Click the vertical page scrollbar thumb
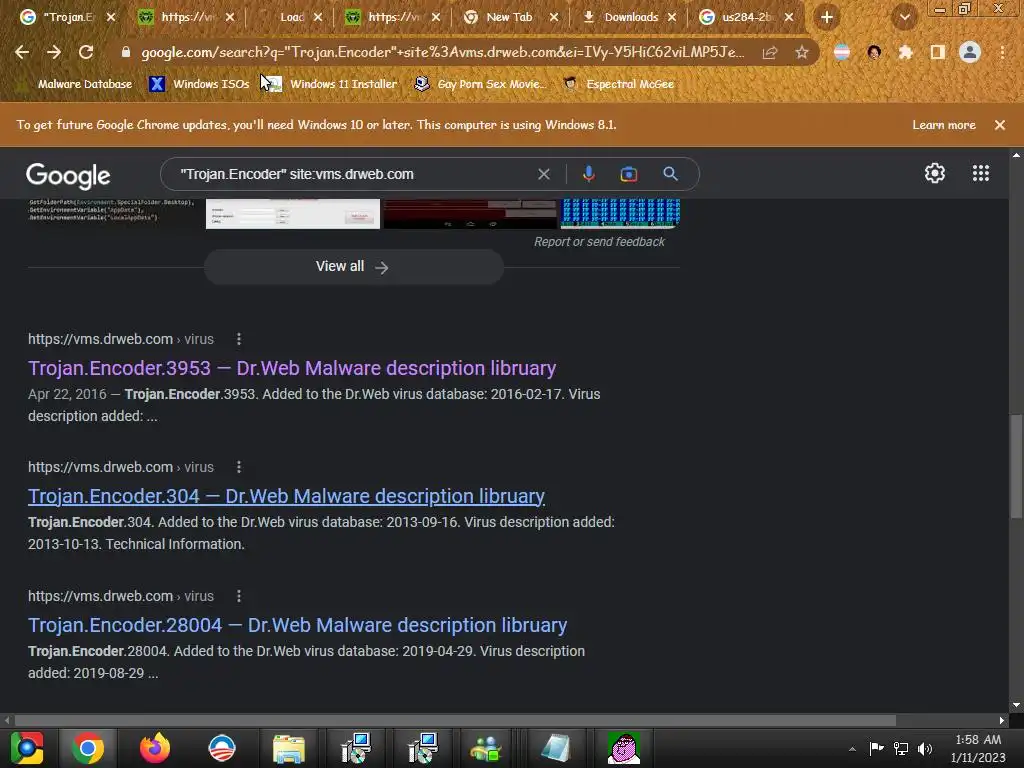The image size is (1024, 768). point(1016,466)
